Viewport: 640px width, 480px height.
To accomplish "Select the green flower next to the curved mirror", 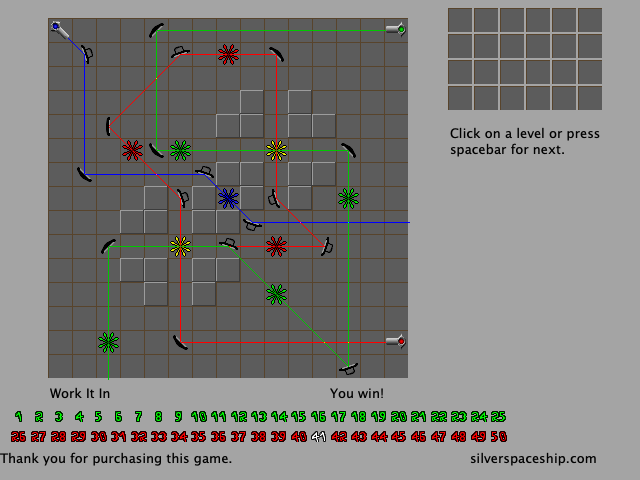I will pos(180,150).
